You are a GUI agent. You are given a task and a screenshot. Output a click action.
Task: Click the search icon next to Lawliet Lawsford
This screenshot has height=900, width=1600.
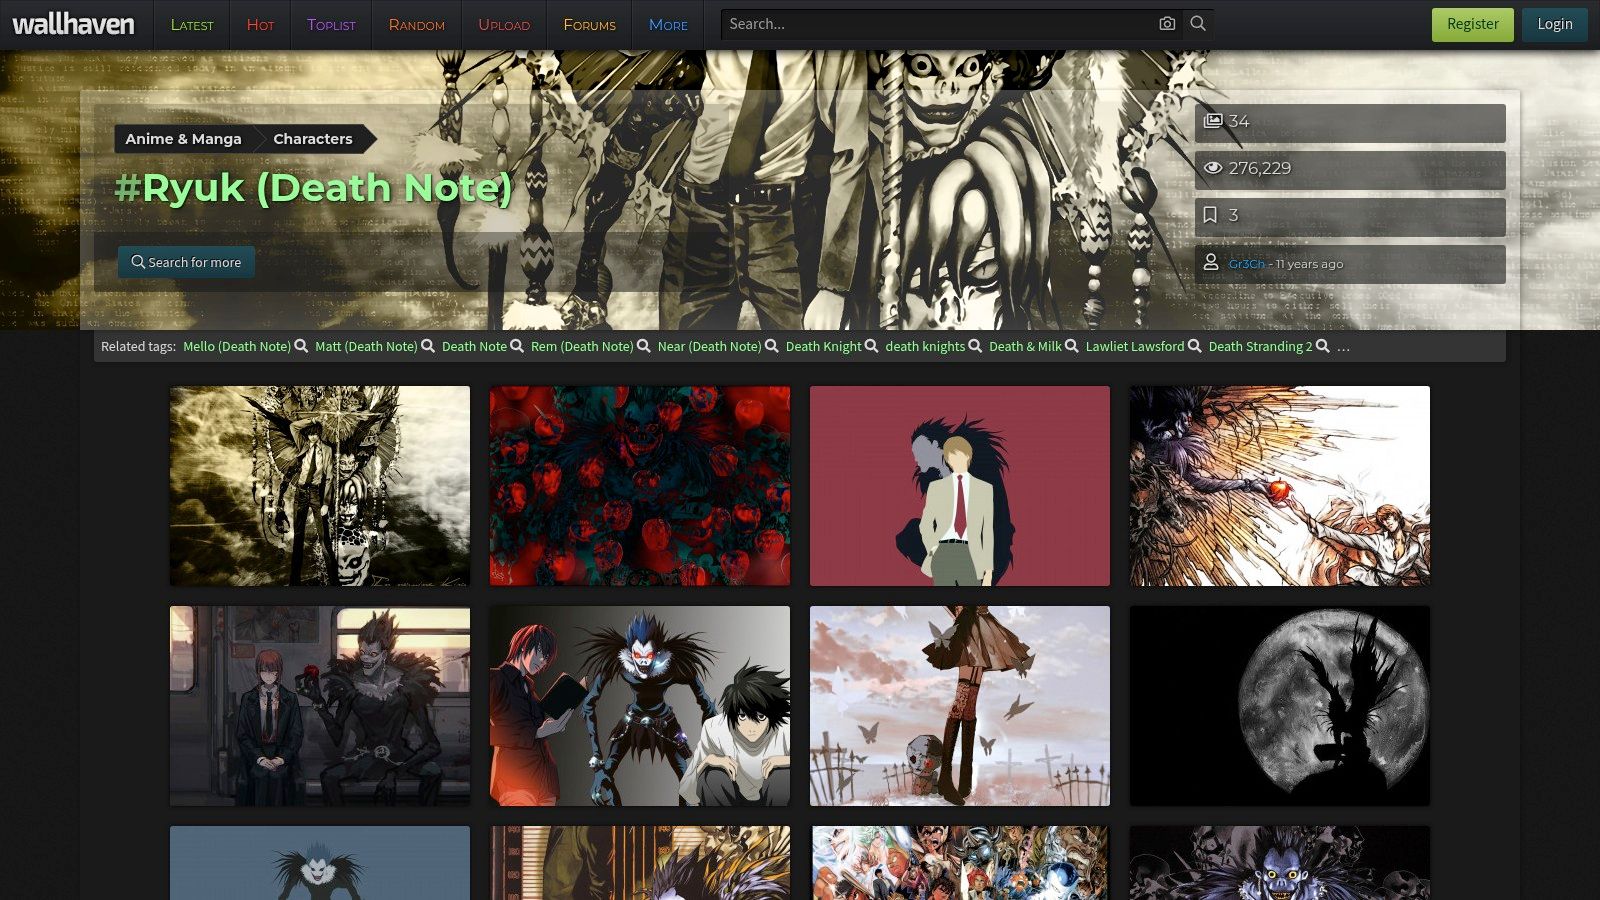1195,346
